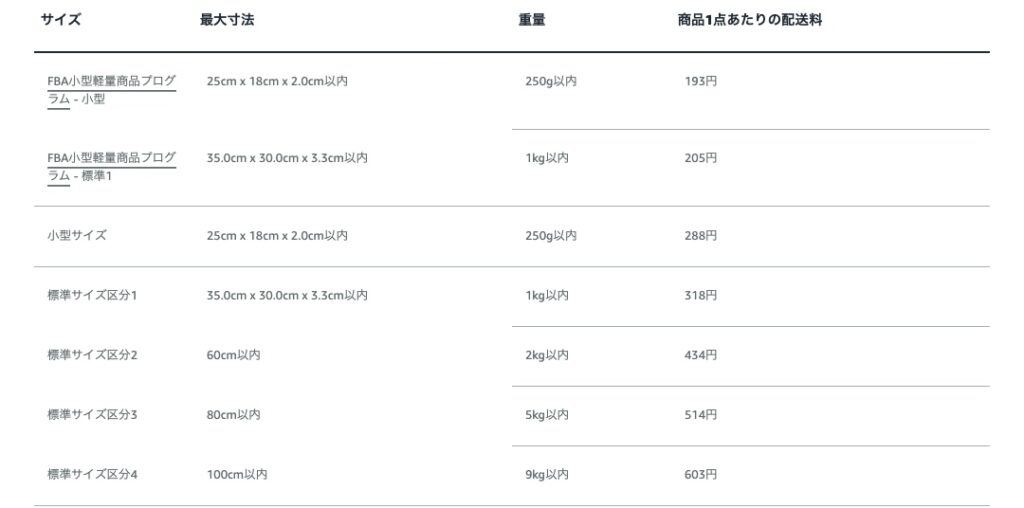Click the 最大寸法 column header
Screen dimensions: 1024x508
tap(227, 20)
